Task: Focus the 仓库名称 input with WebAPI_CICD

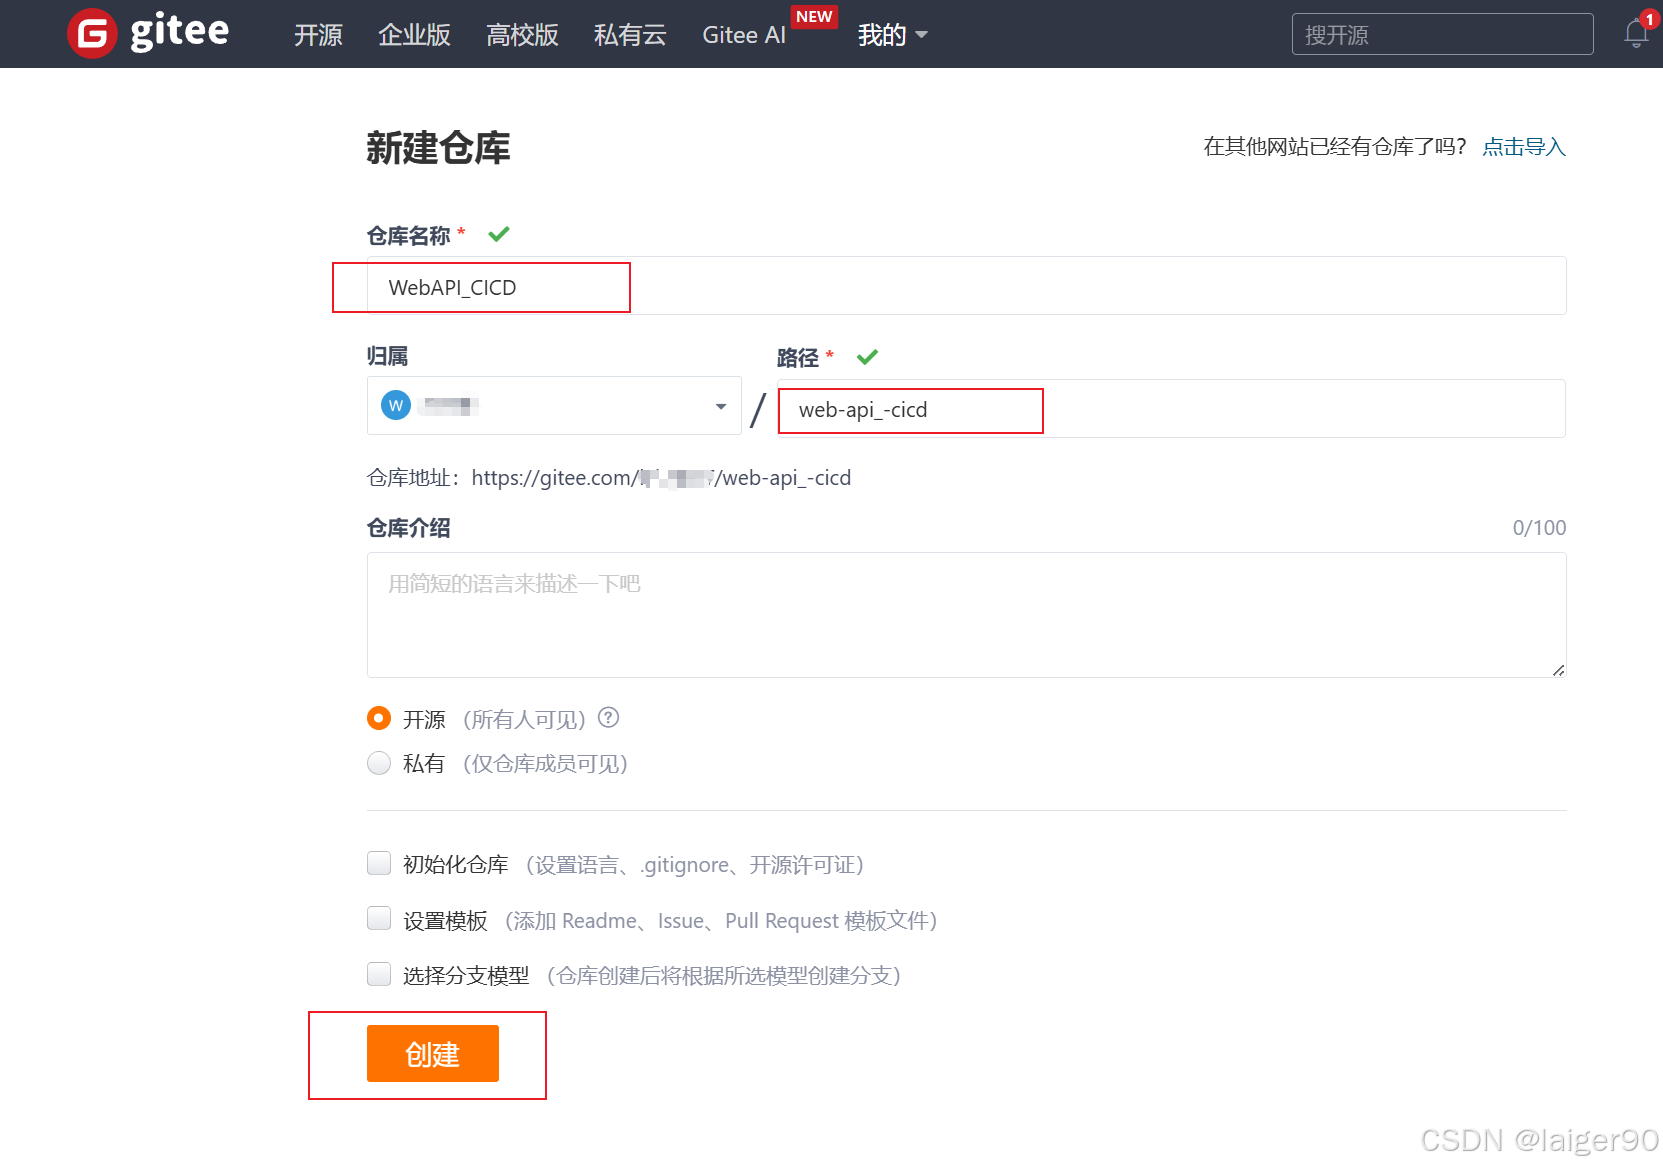Action: pyautogui.click(x=966, y=286)
